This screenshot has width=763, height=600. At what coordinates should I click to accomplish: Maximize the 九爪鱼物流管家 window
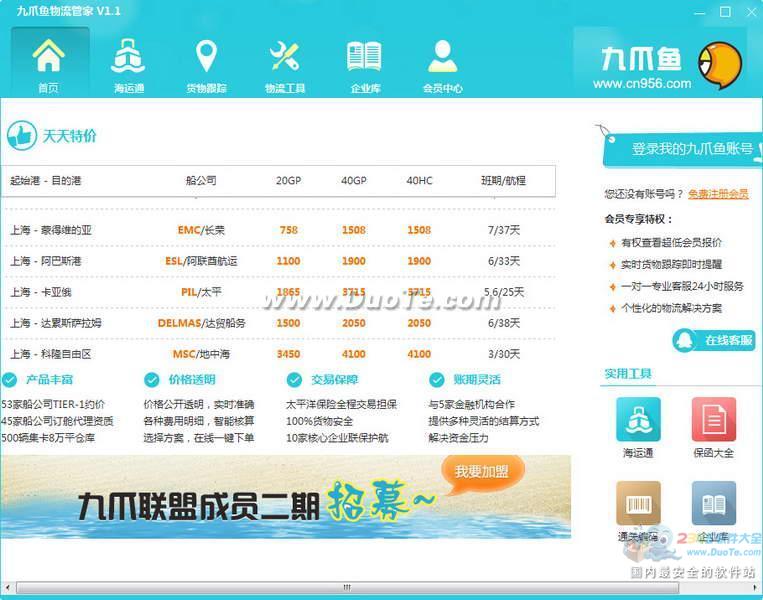pos(725,12)
